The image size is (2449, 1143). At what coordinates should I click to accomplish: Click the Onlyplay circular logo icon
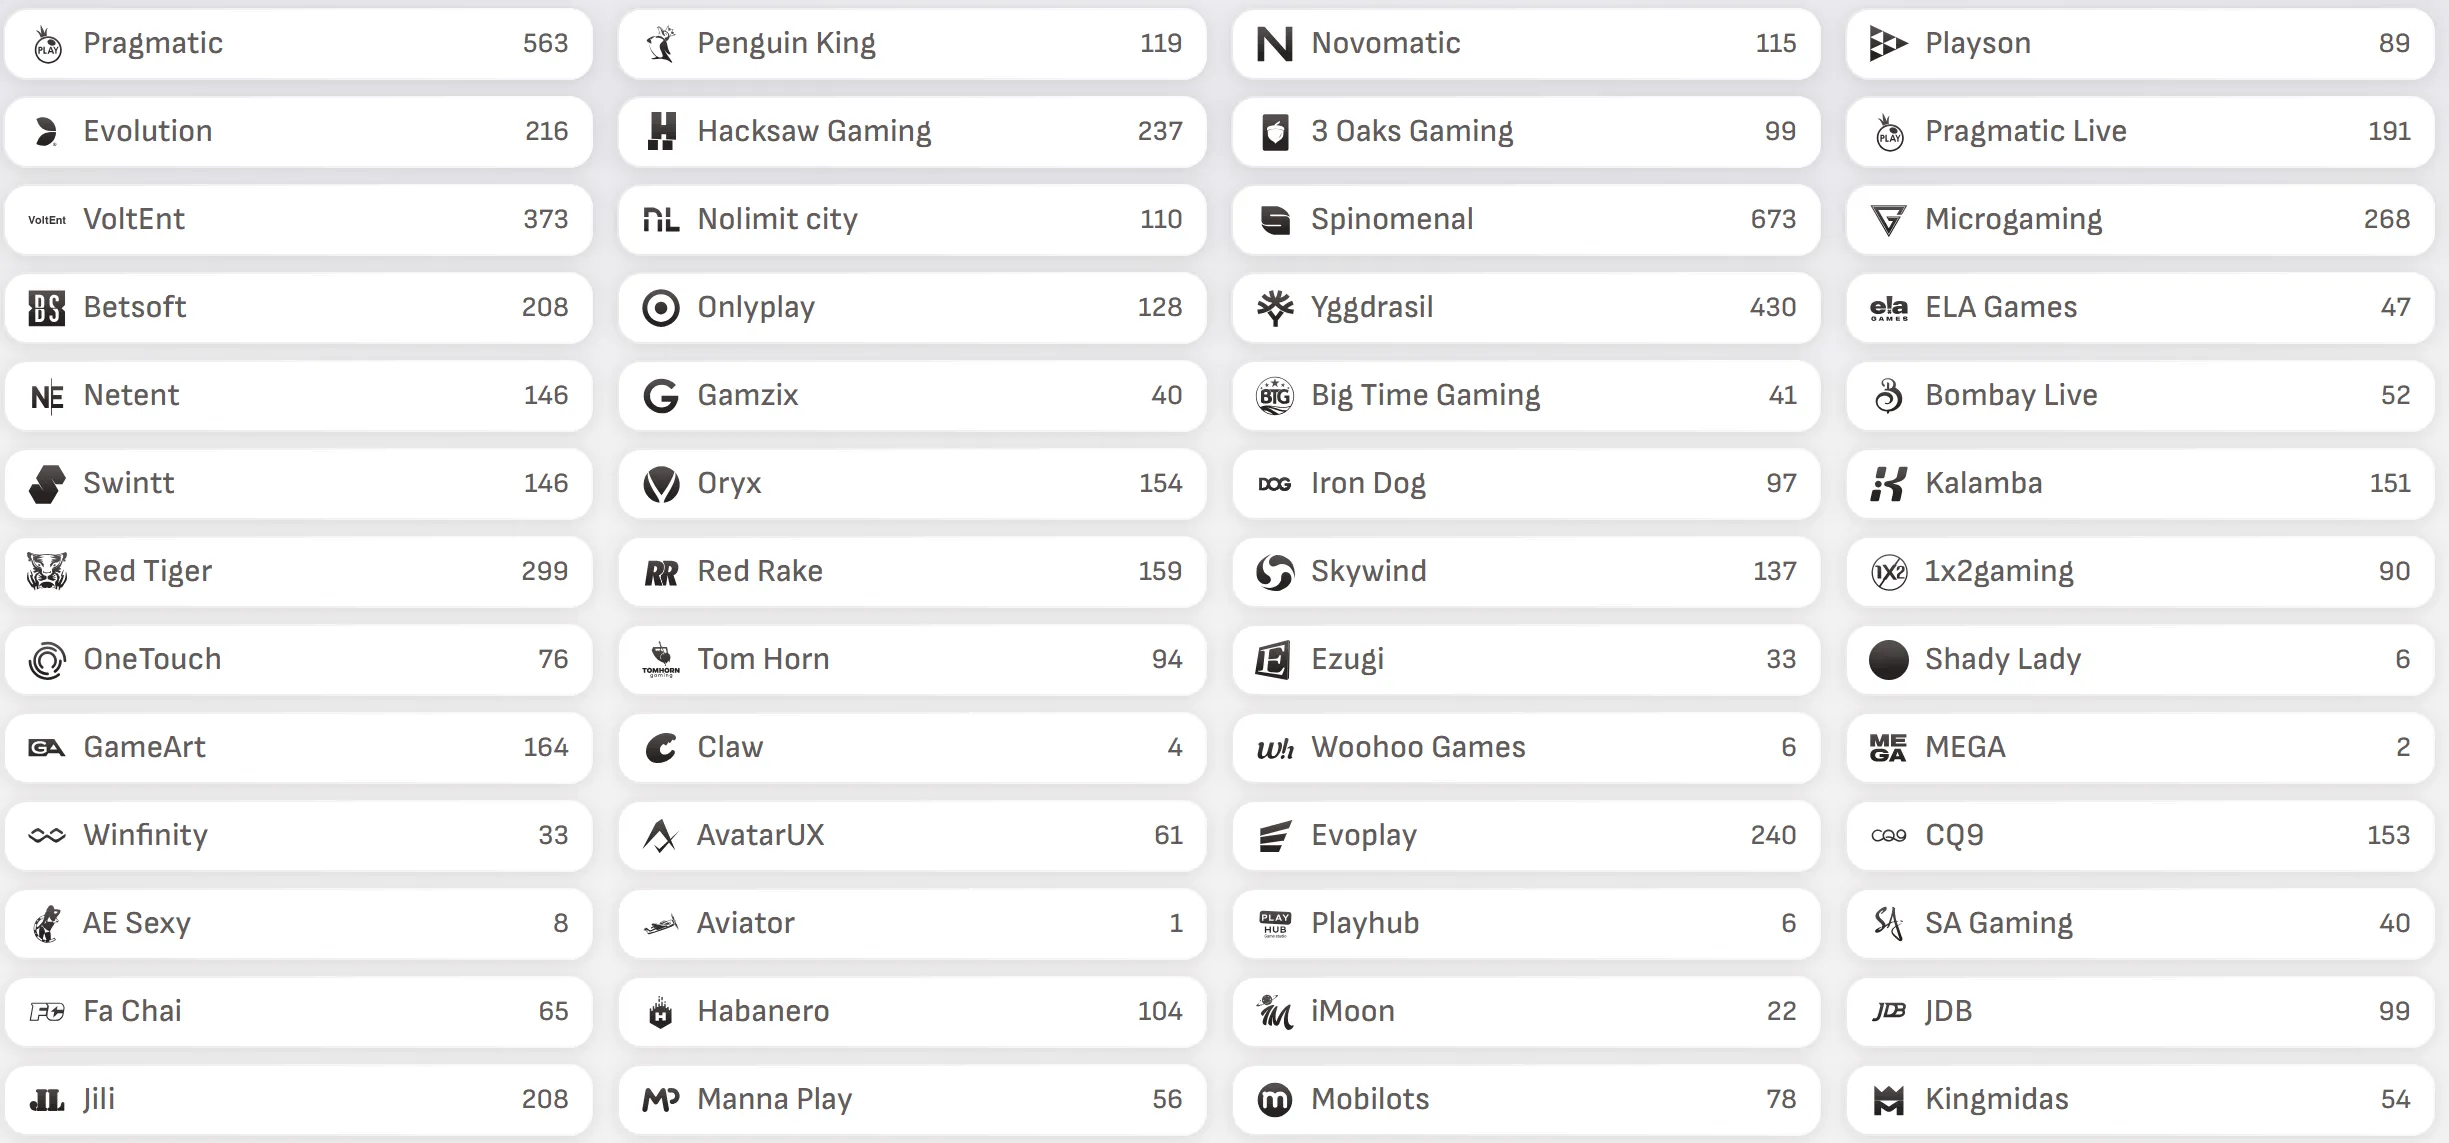coord(661,308)
